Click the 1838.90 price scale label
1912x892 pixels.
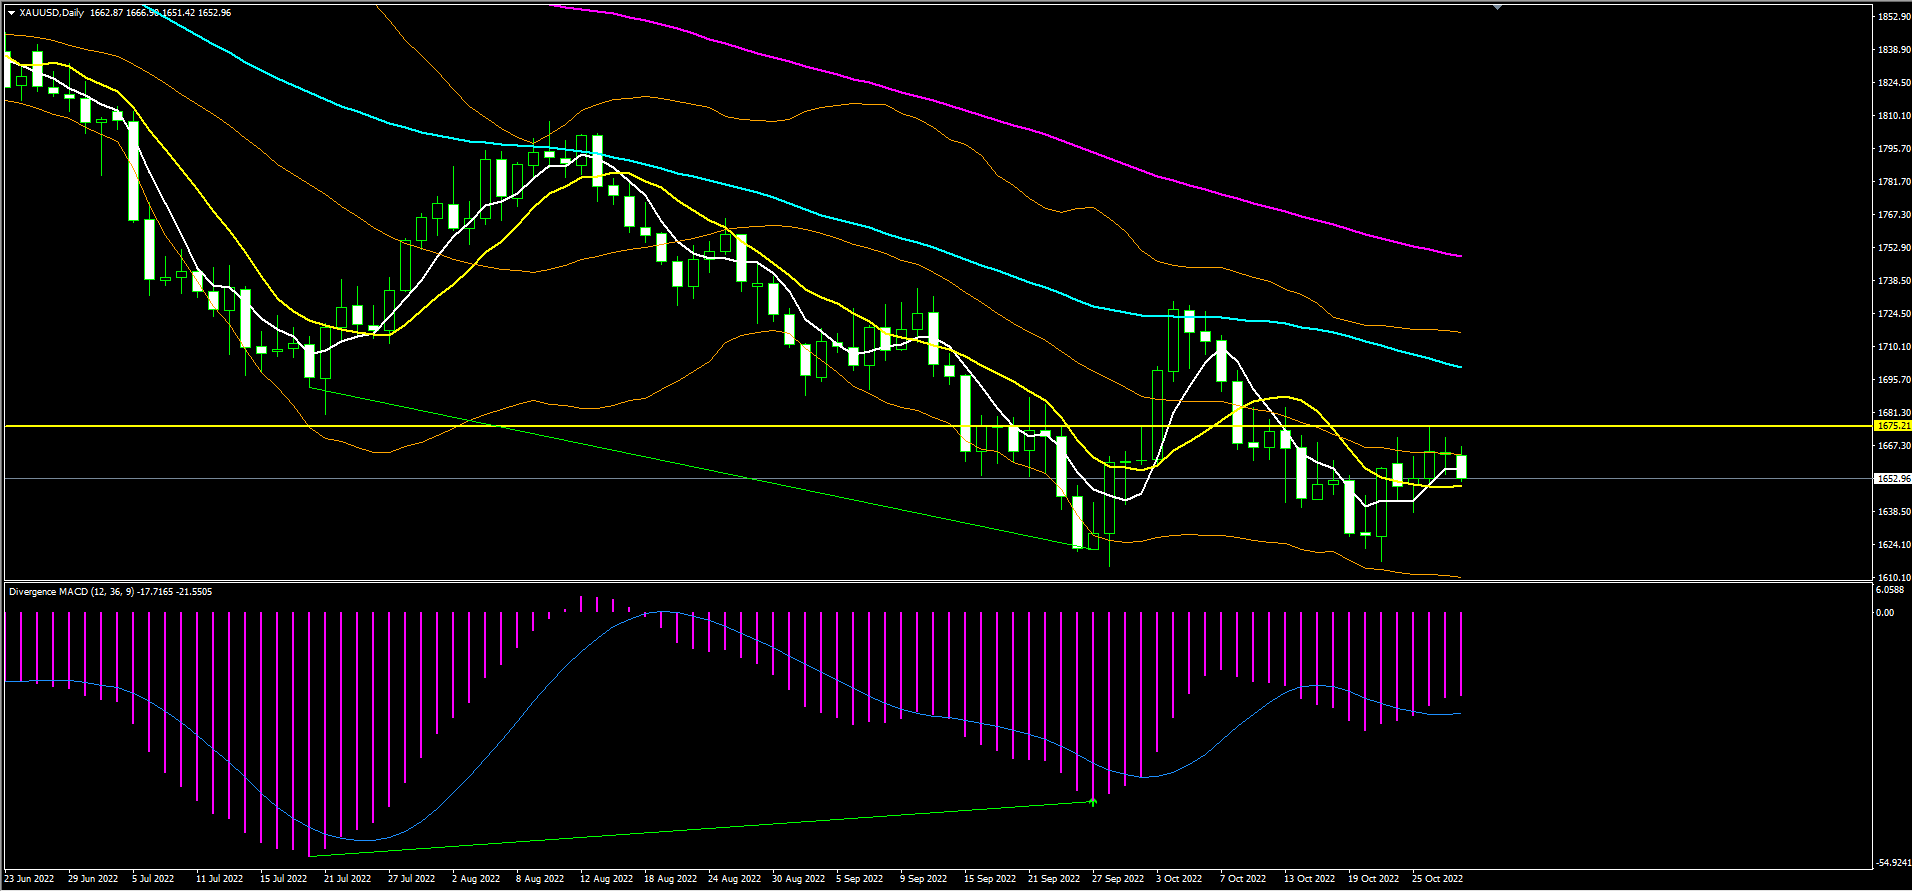pyautogui.click(x=1893, y=50)
